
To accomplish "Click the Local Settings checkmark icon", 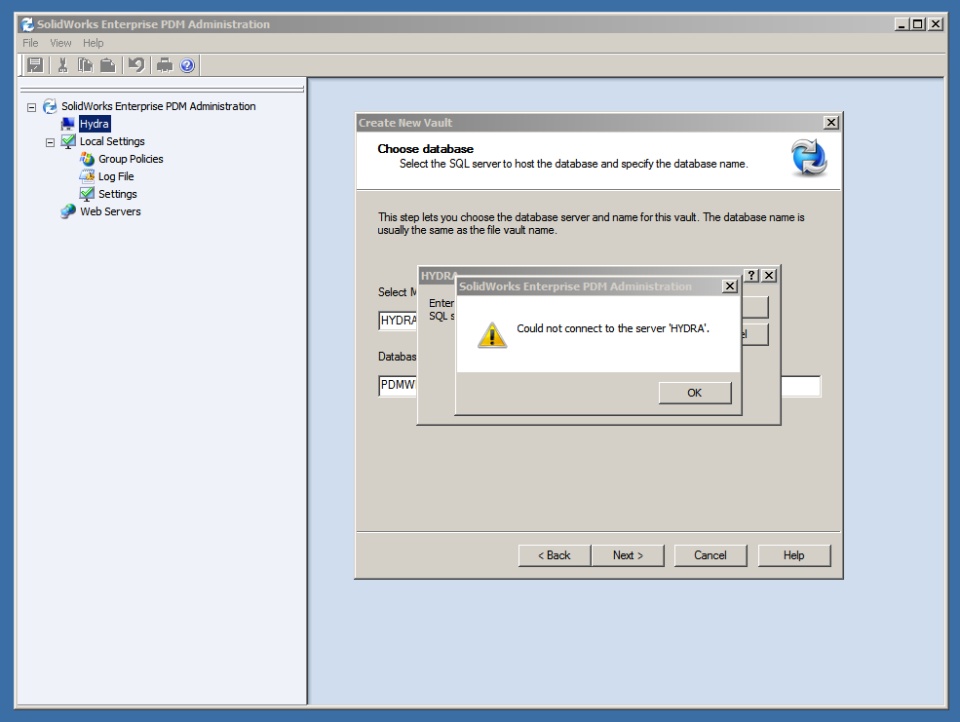I will (x=68, y=141).
